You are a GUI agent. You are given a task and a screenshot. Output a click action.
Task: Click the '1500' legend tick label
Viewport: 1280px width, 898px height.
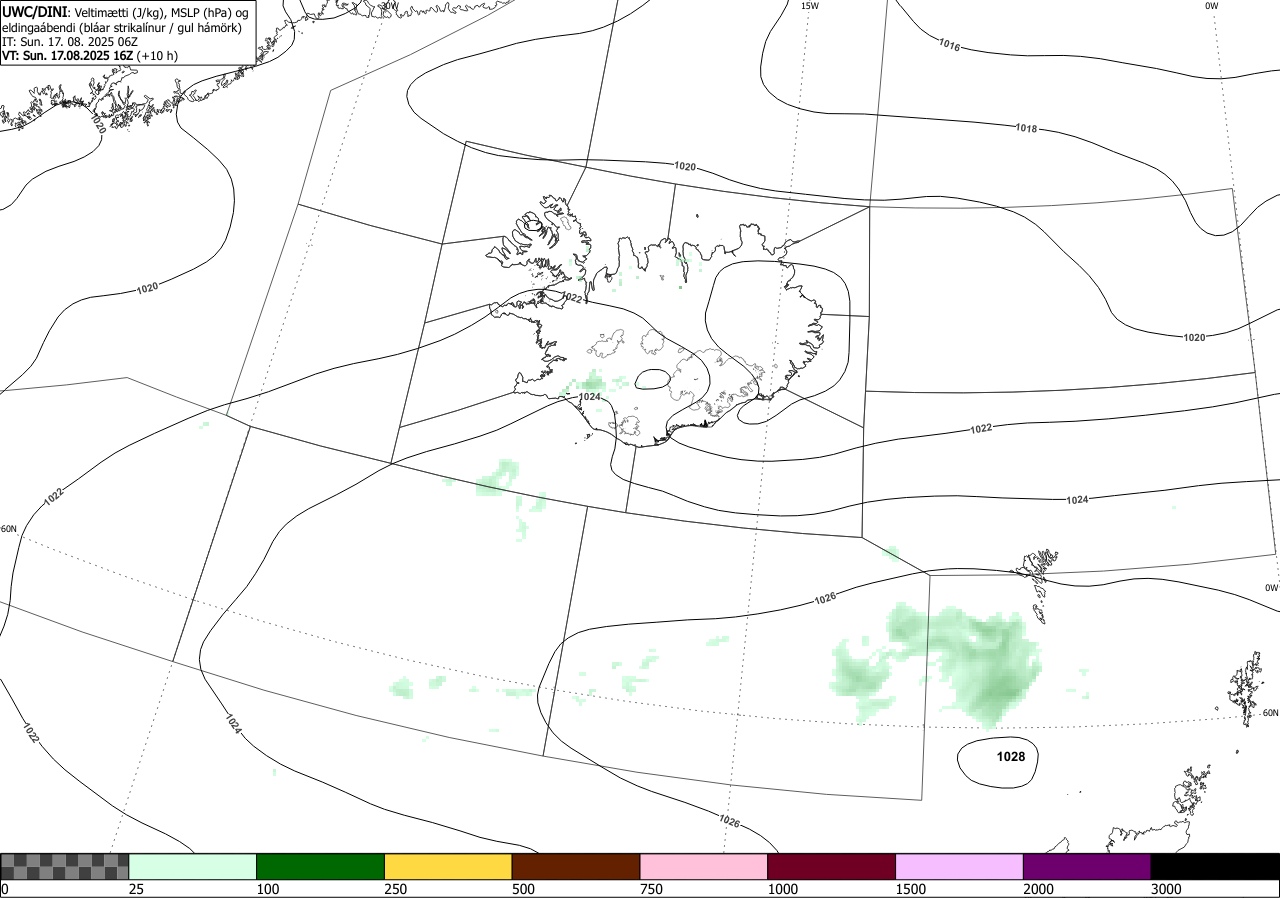pos(910,889)
